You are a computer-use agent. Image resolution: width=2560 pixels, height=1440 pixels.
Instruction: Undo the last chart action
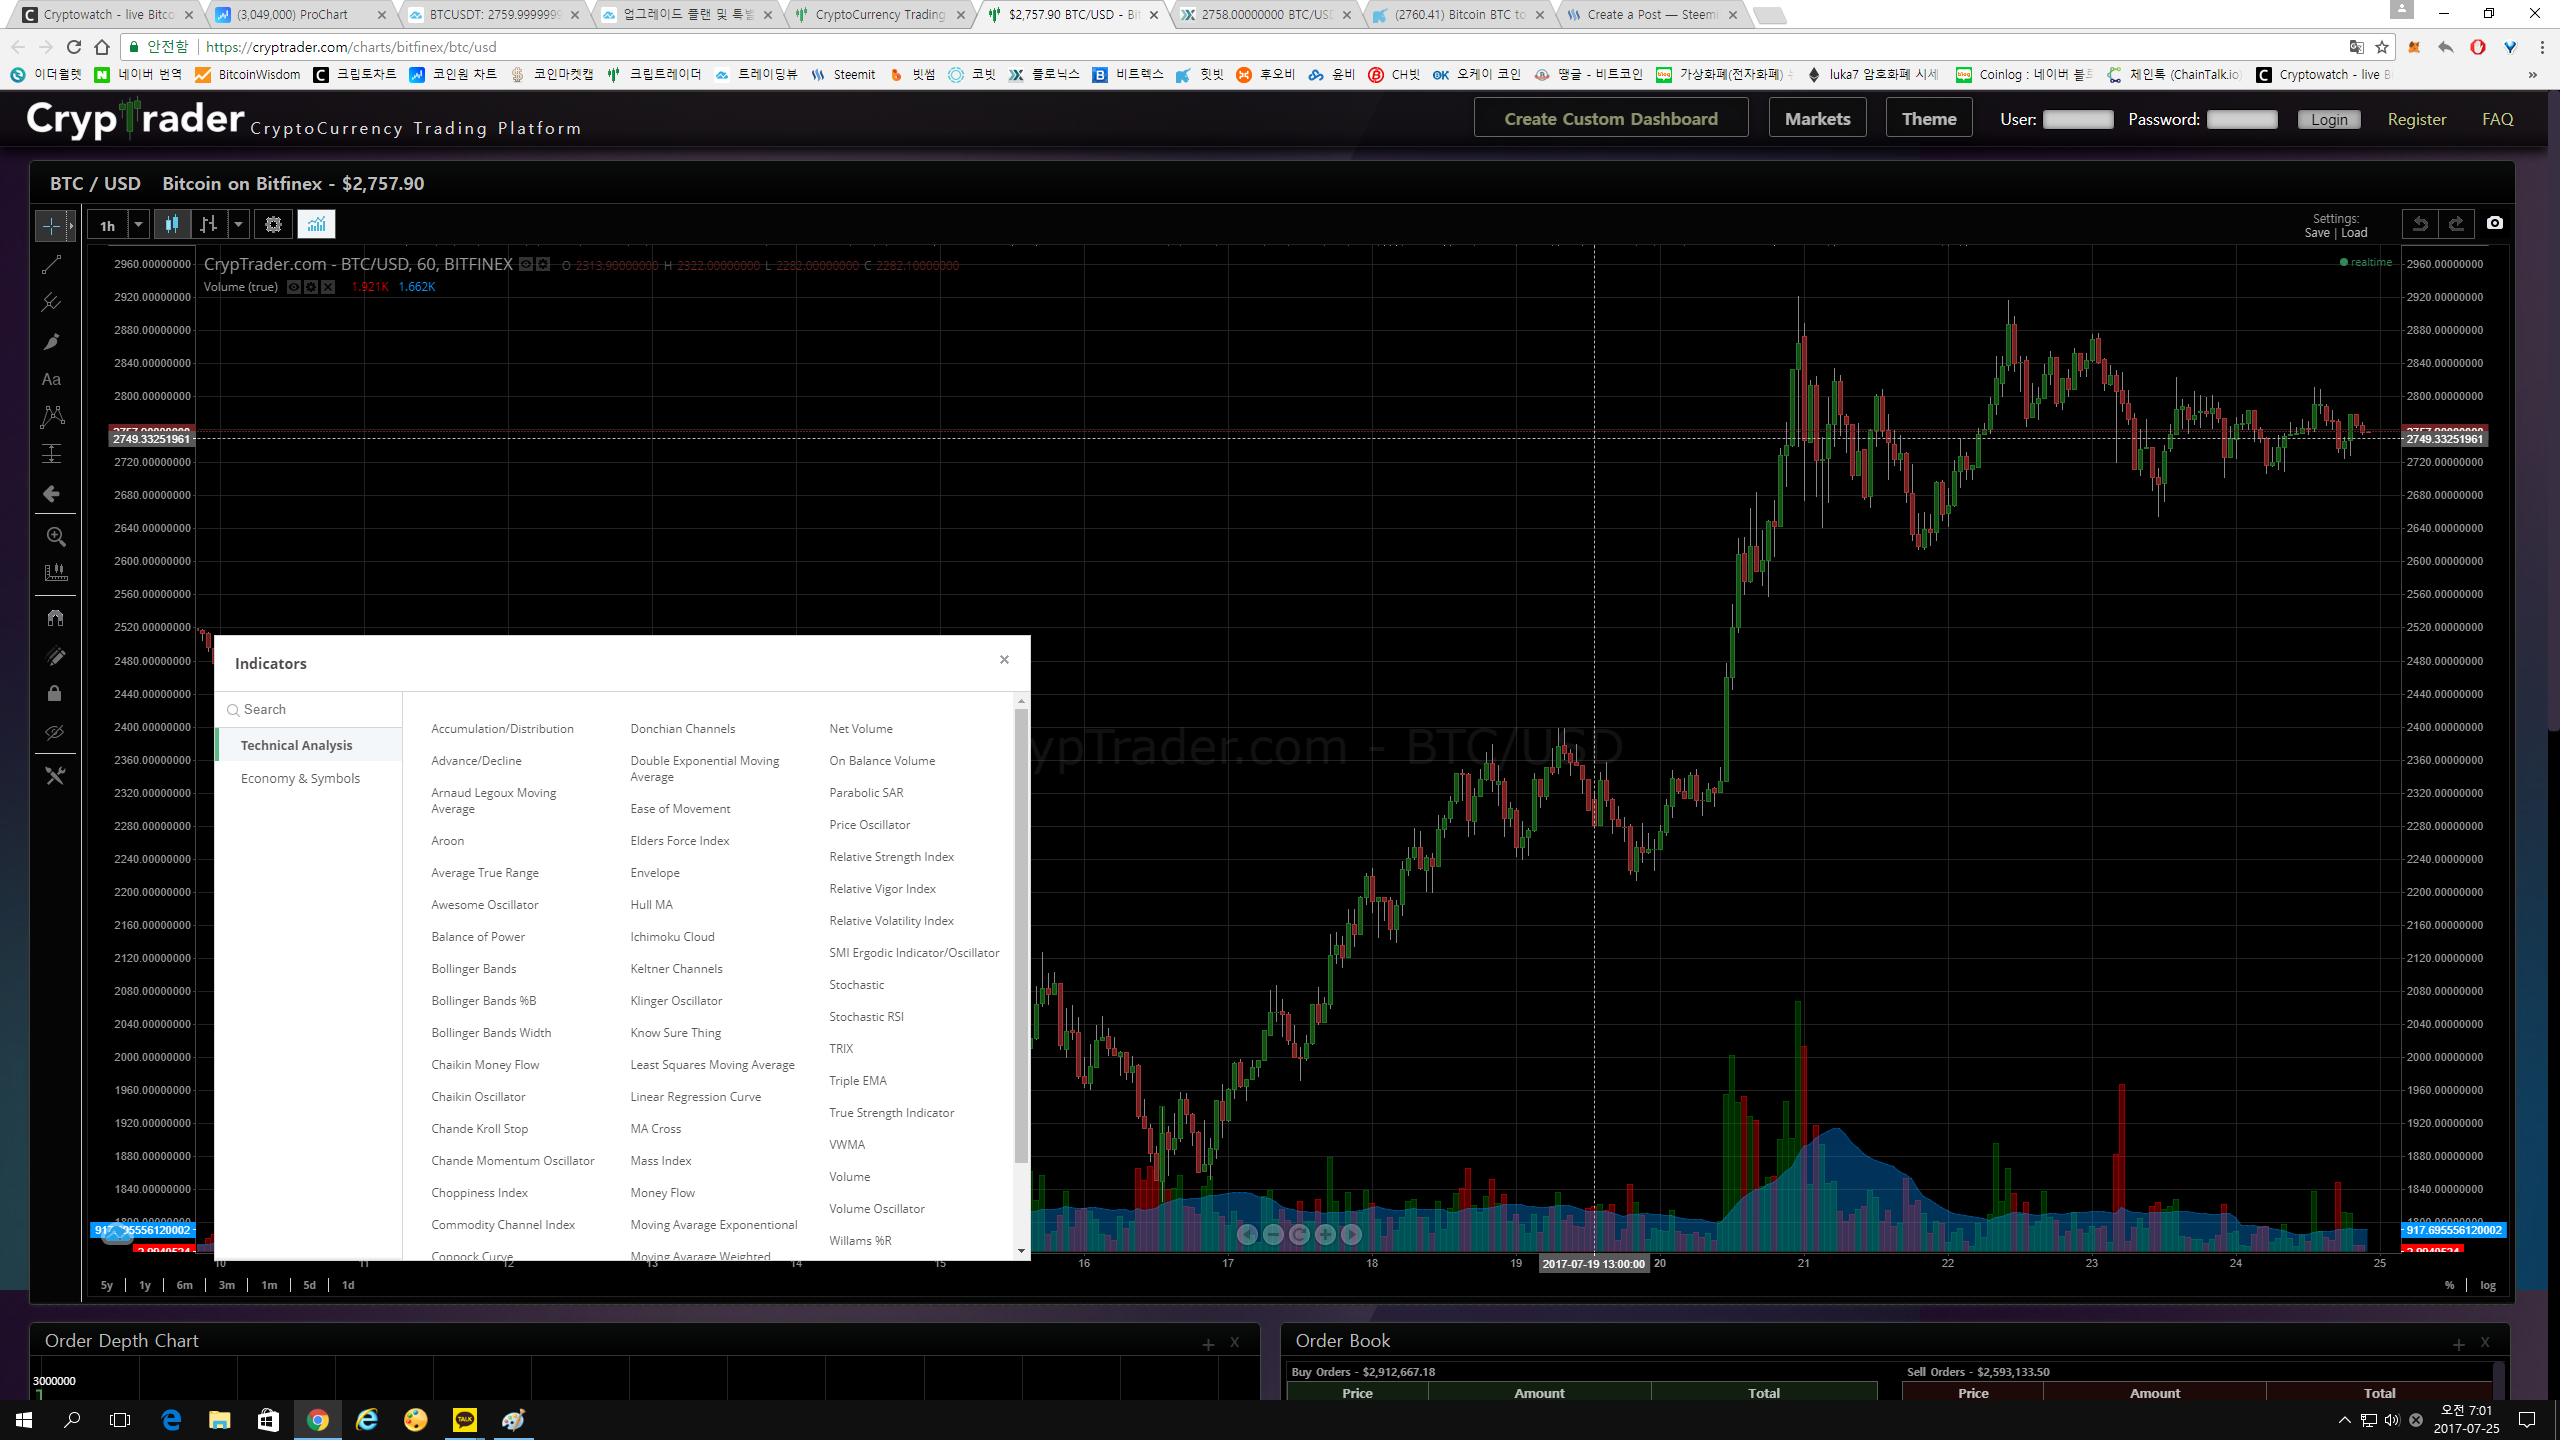click(x=2420, y=224)
